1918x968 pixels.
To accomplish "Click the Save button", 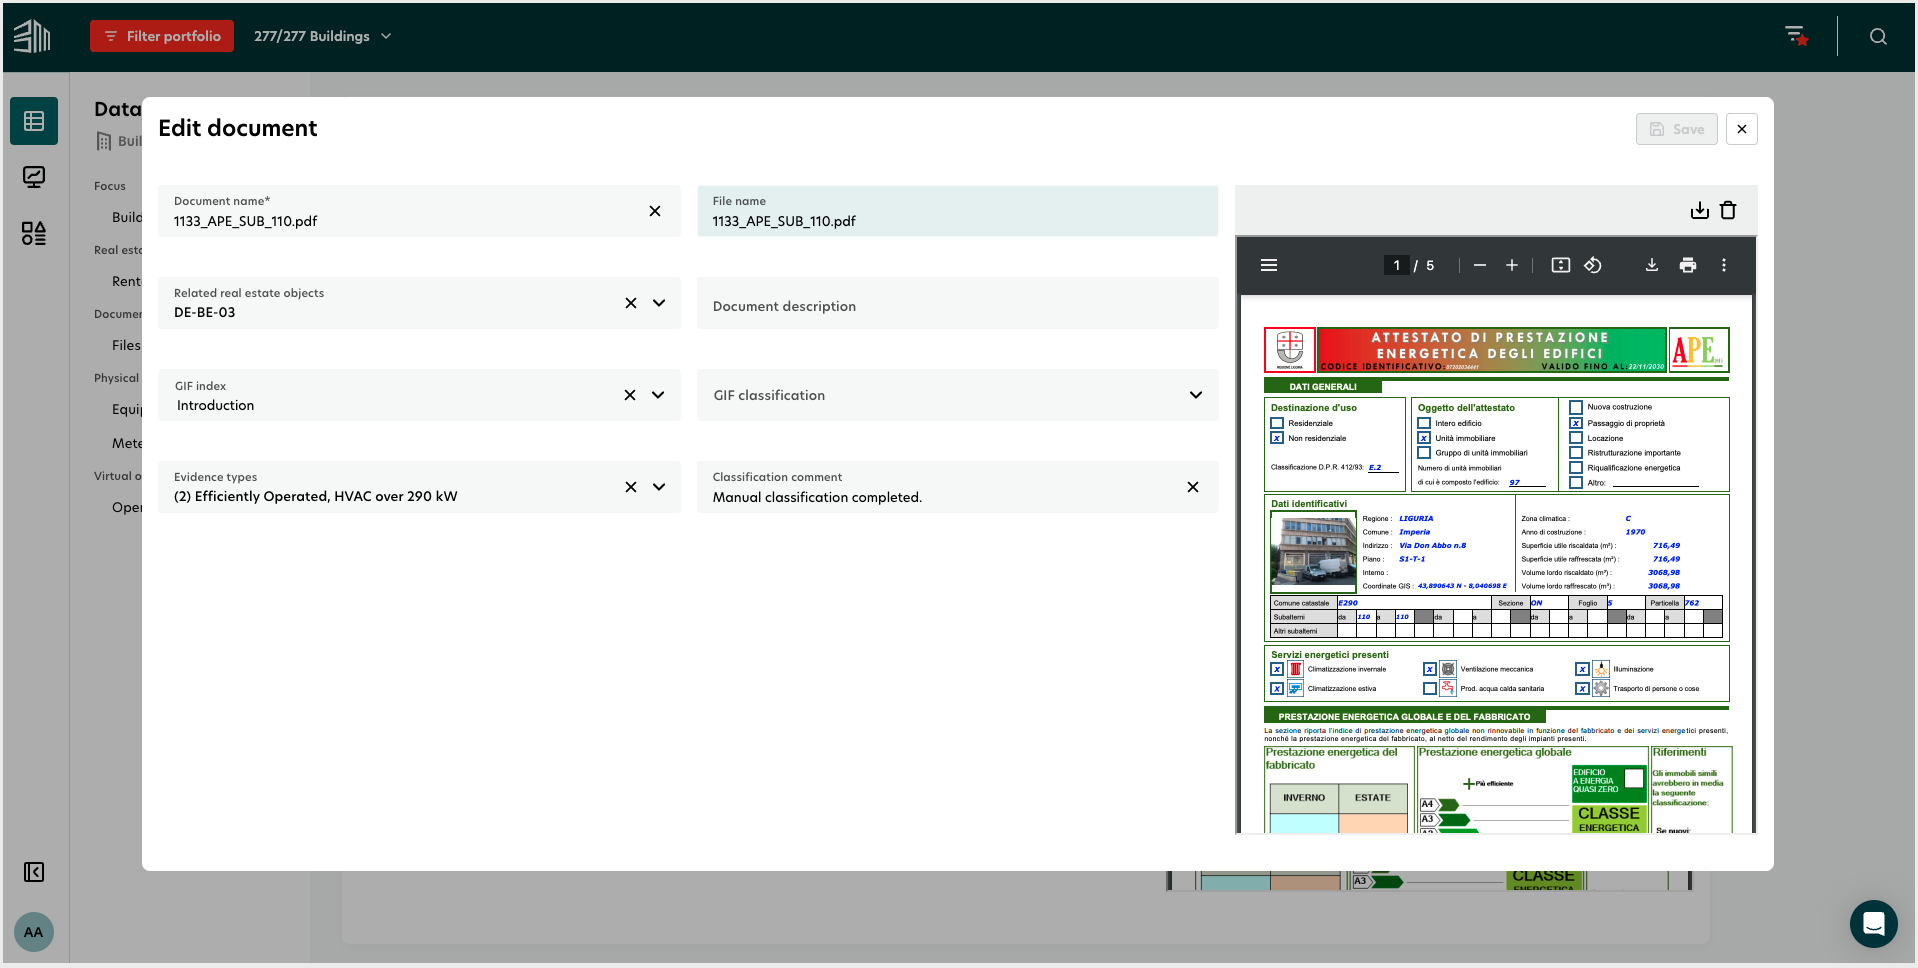I will (1677, 129).
